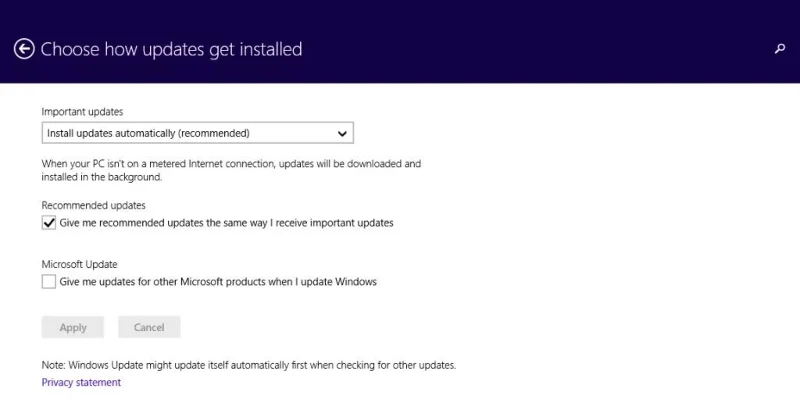
Task: Click the 'Recommended updates' section heading
Action: click(x=93, y=206)
